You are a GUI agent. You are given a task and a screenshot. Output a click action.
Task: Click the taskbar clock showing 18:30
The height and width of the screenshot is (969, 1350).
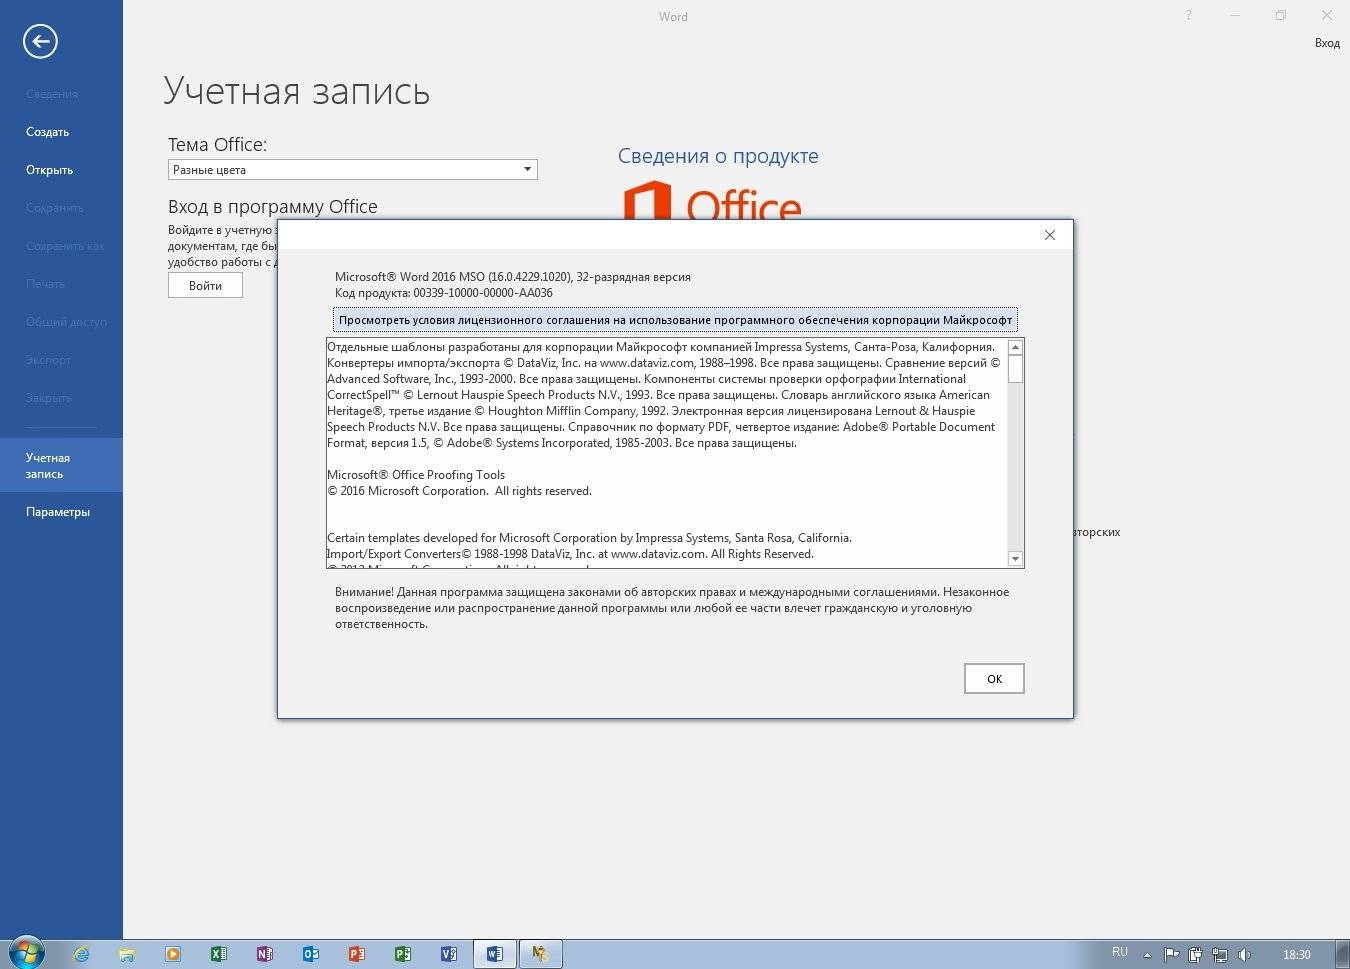pyautogui.click(x=1296, y=955)
